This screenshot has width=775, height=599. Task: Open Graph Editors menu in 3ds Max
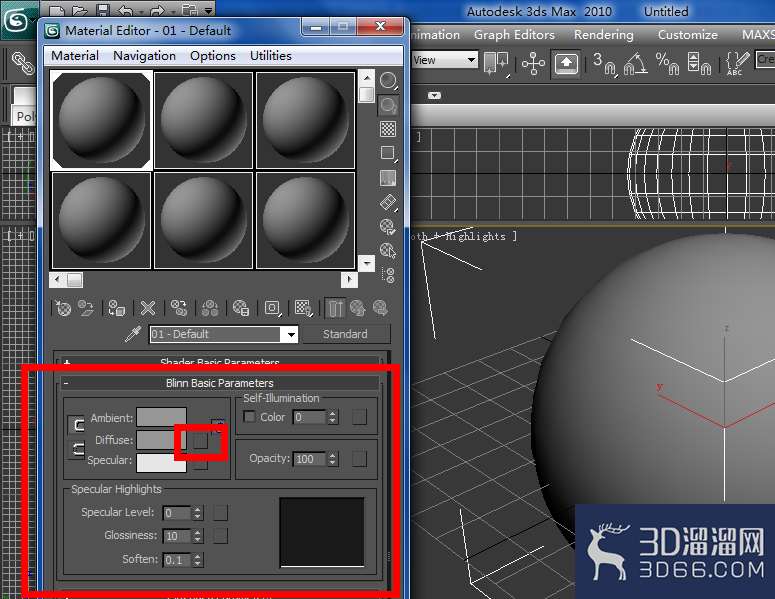pos(514,35)
